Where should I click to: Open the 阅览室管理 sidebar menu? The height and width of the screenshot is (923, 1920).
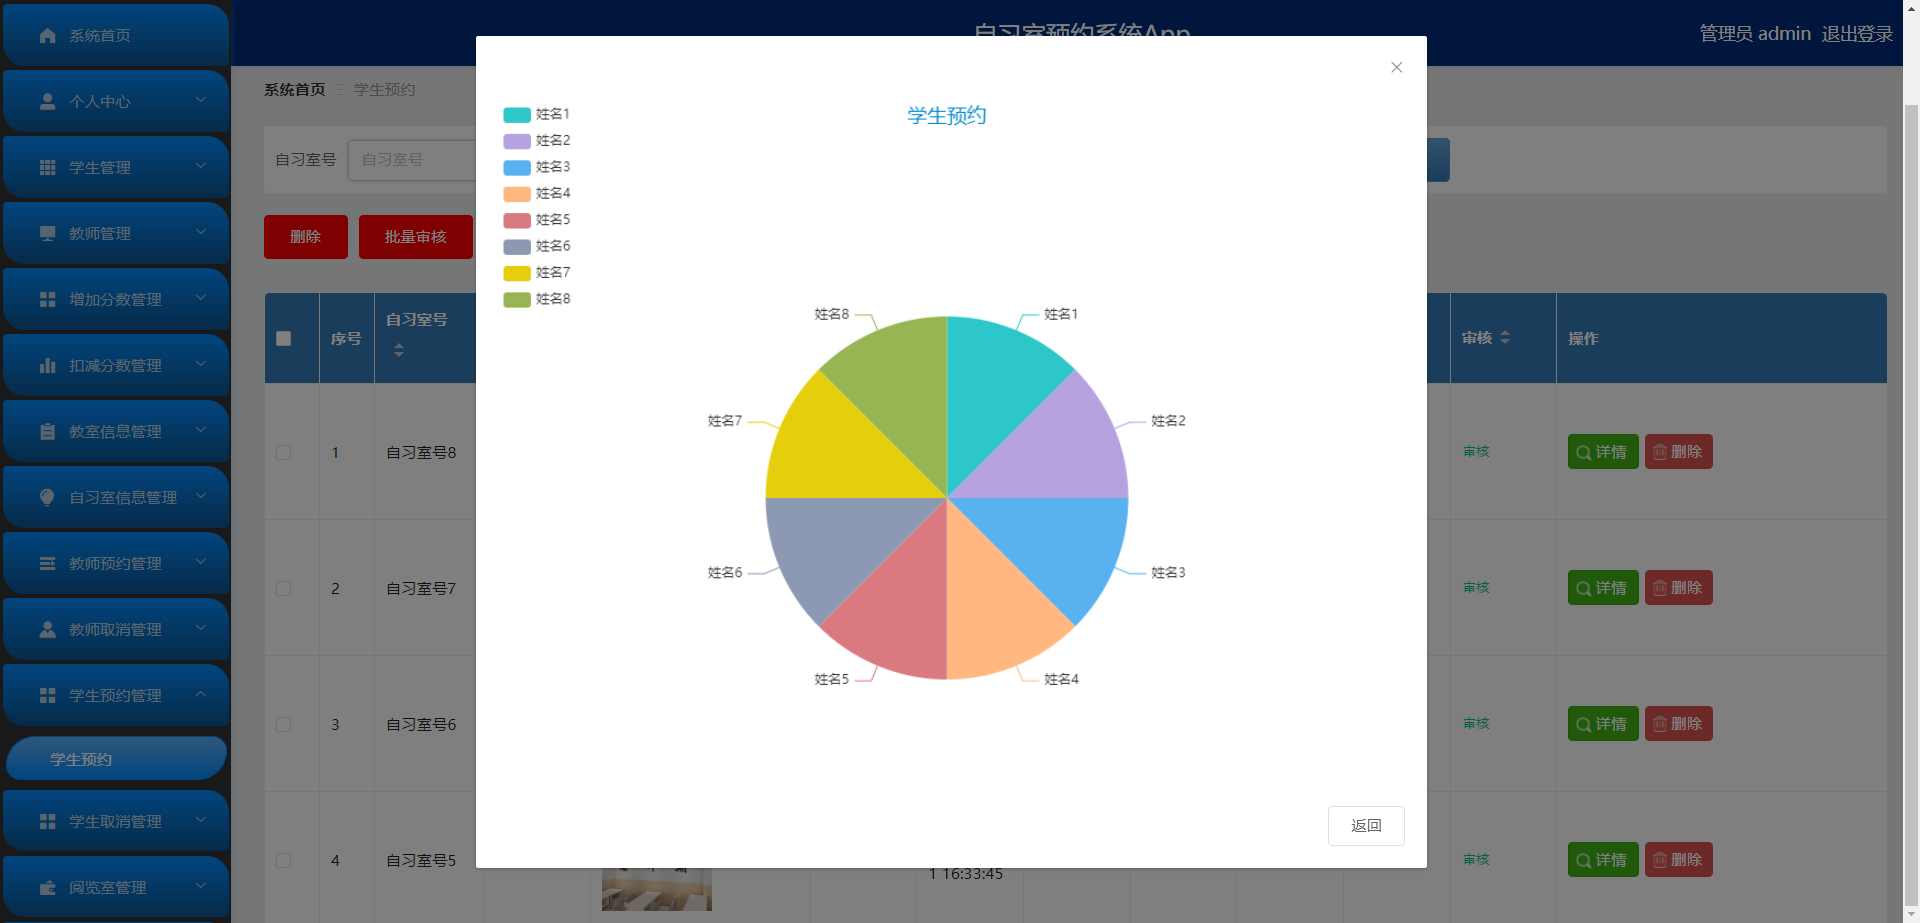[116, 887]
